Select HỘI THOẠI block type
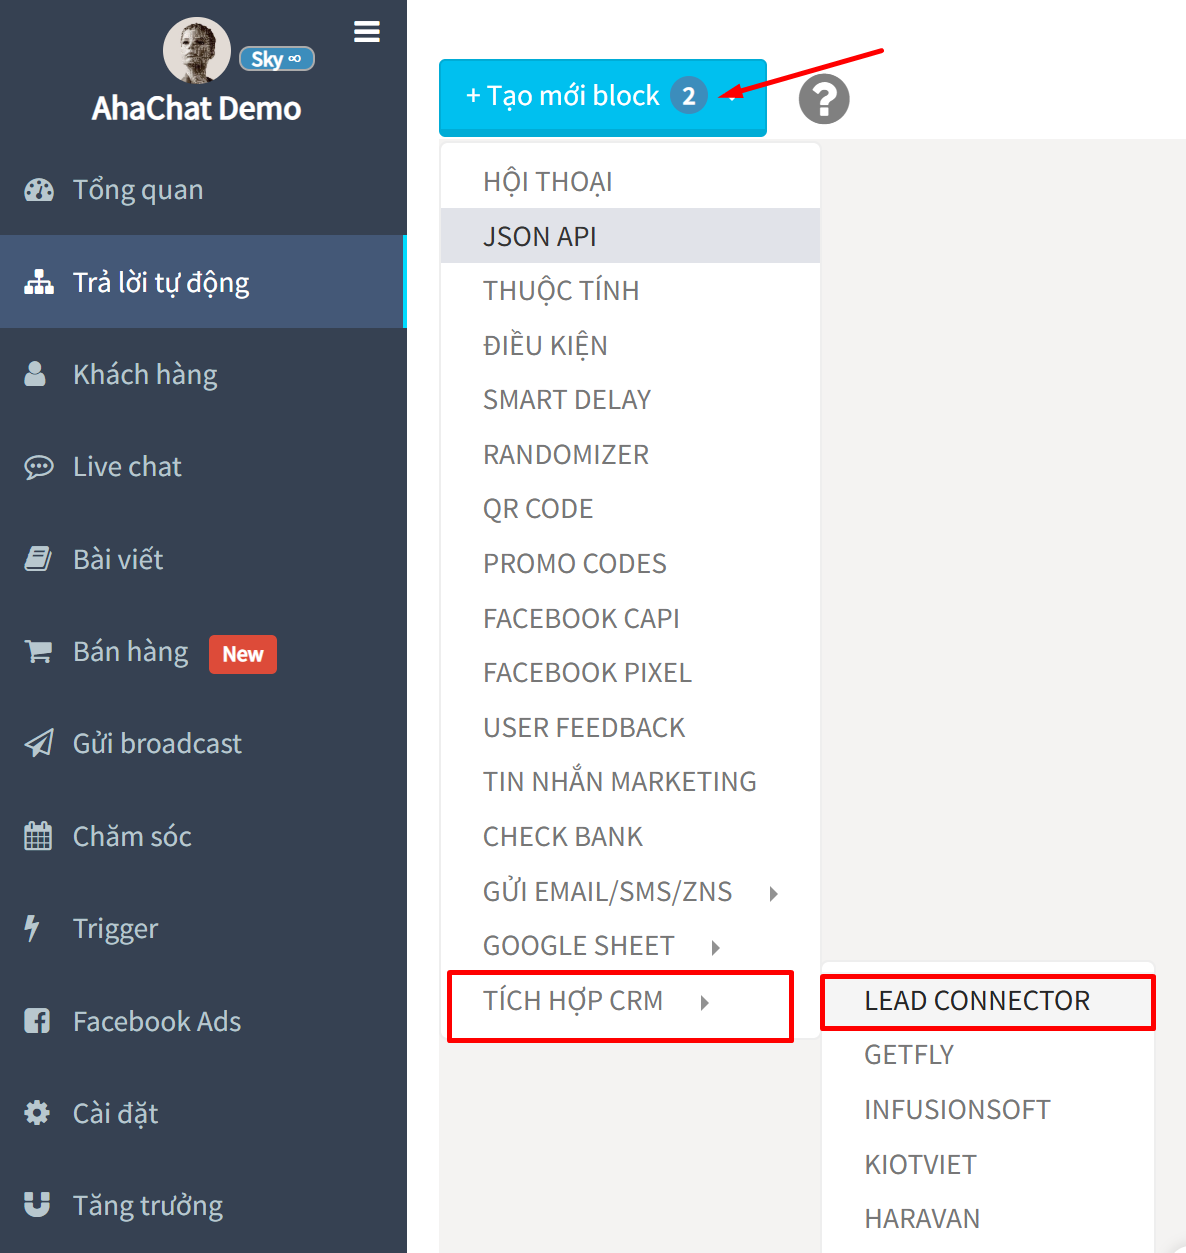 tap(630, 182)
